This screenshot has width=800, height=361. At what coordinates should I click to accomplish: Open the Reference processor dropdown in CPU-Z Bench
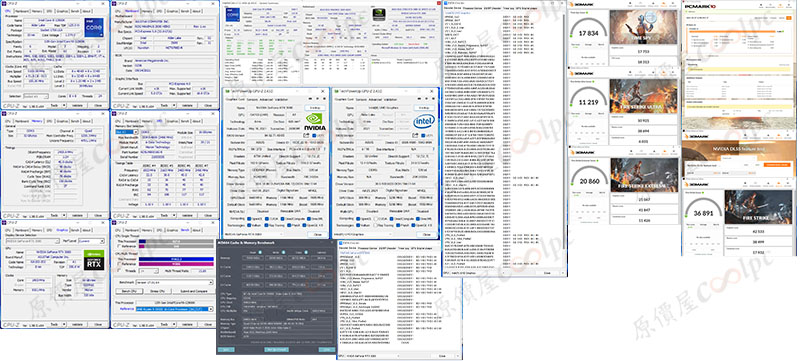click(x=174, y=310)
